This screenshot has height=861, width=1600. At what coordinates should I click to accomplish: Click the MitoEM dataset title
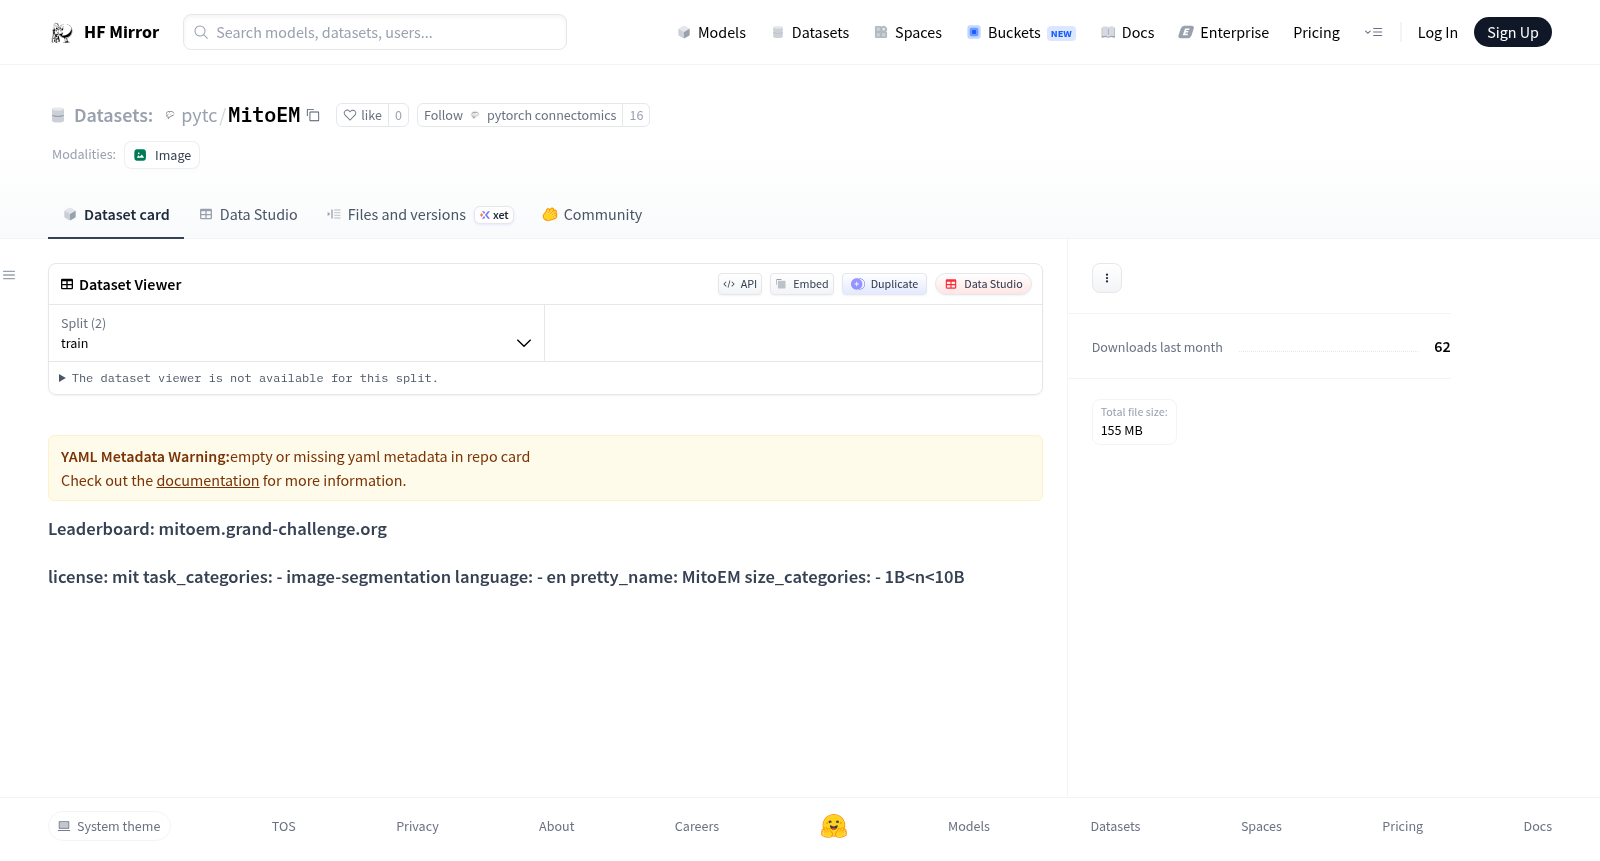click(264, 115)
